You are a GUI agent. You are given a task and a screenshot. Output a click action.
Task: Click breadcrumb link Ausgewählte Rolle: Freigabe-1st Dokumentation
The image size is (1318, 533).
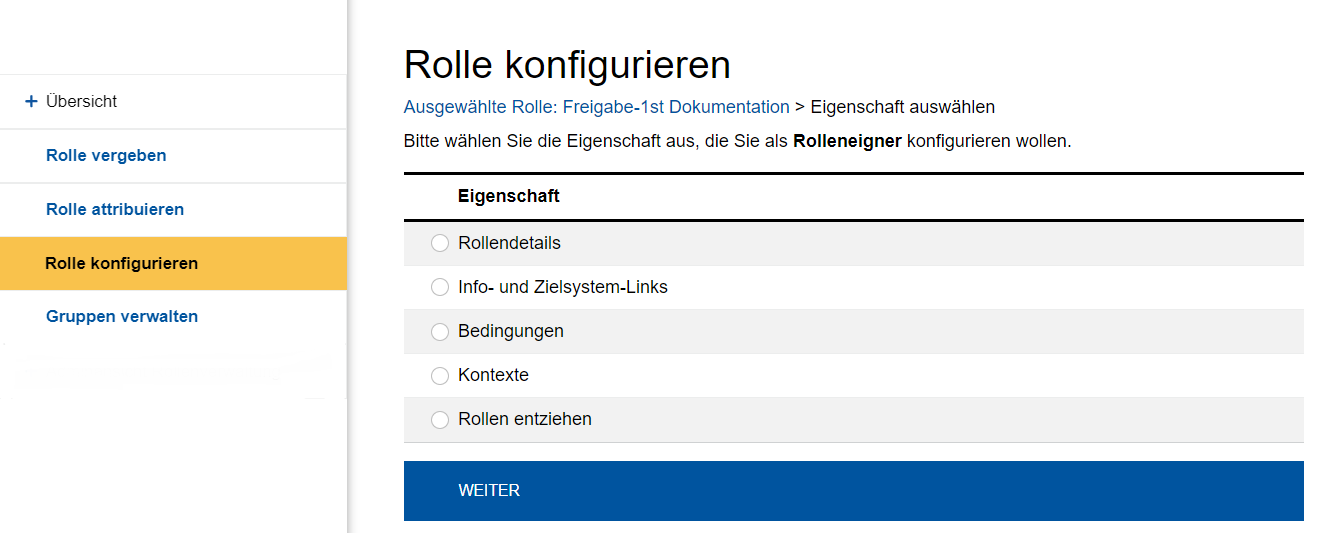pyautogui.click(x=596, y=107)
